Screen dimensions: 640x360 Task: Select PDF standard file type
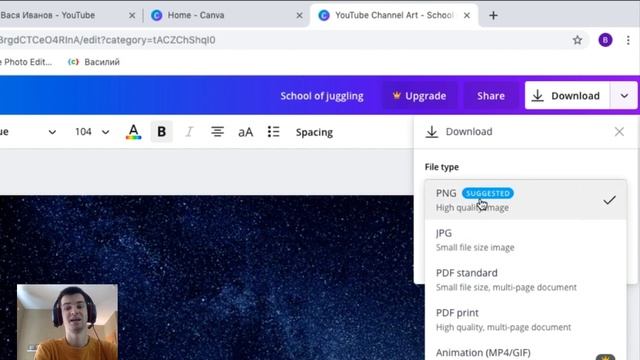pos(526,280)
